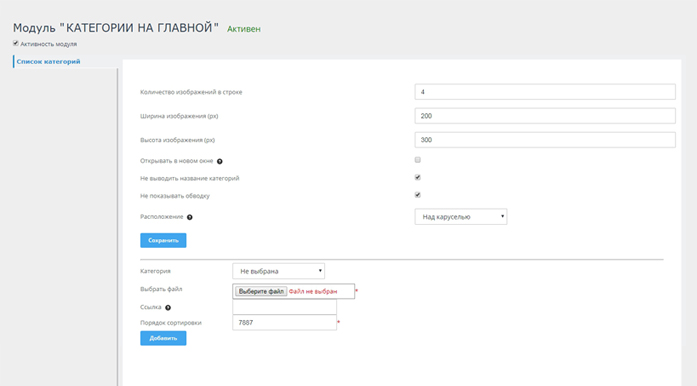Screen dimensions: 697x386
Task: Focus Количество изображений в строке field
Action: [x=545, y=92]
